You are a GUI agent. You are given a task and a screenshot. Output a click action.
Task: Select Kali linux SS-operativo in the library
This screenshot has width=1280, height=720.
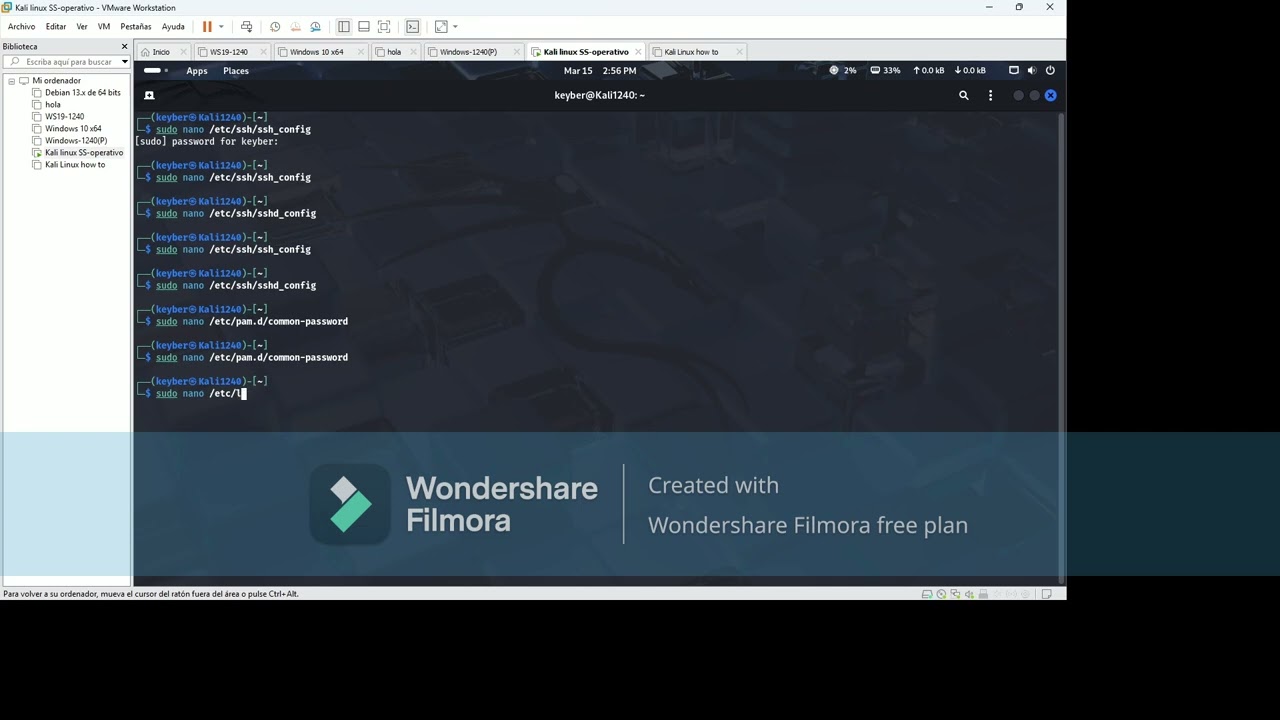tap(84, 153)
